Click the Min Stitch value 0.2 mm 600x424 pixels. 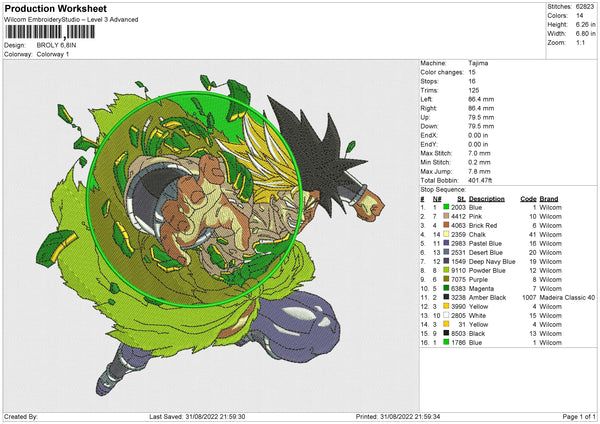tap(479, 162)
